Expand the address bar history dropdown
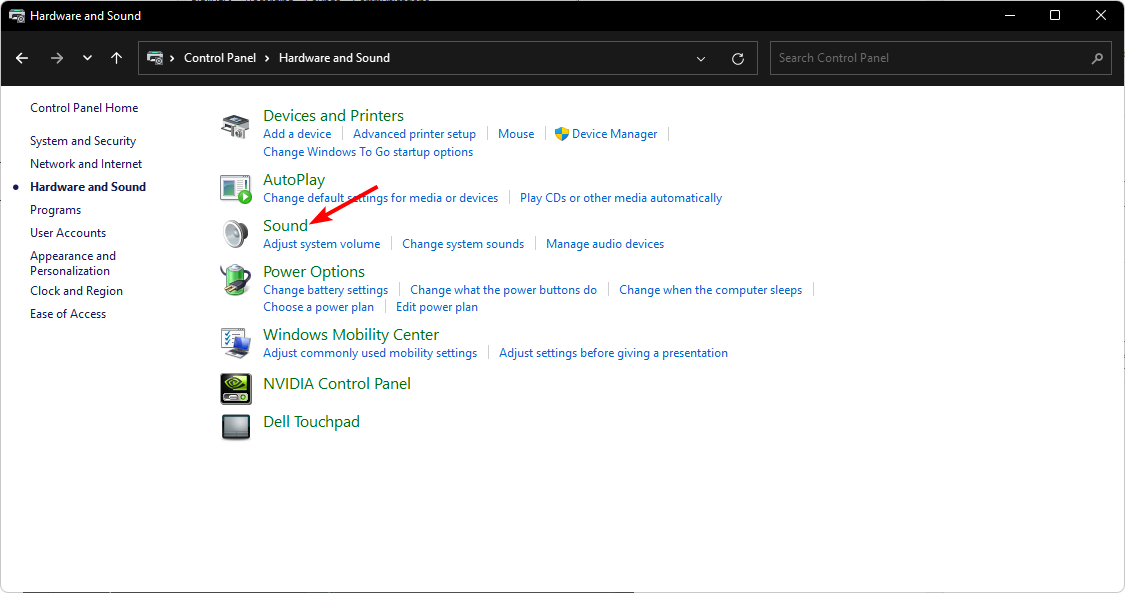 click(x=701, y=58)
